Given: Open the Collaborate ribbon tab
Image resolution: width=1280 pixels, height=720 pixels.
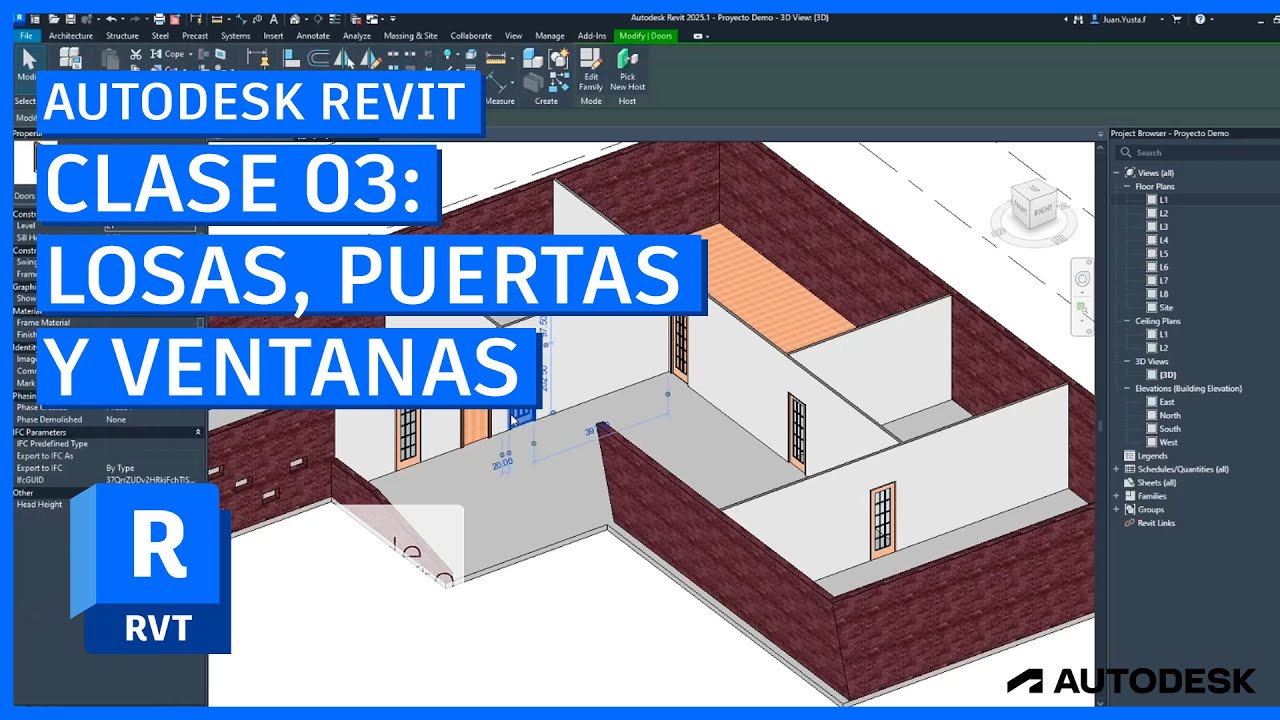Looking at the screenshot, I should 471,36.
